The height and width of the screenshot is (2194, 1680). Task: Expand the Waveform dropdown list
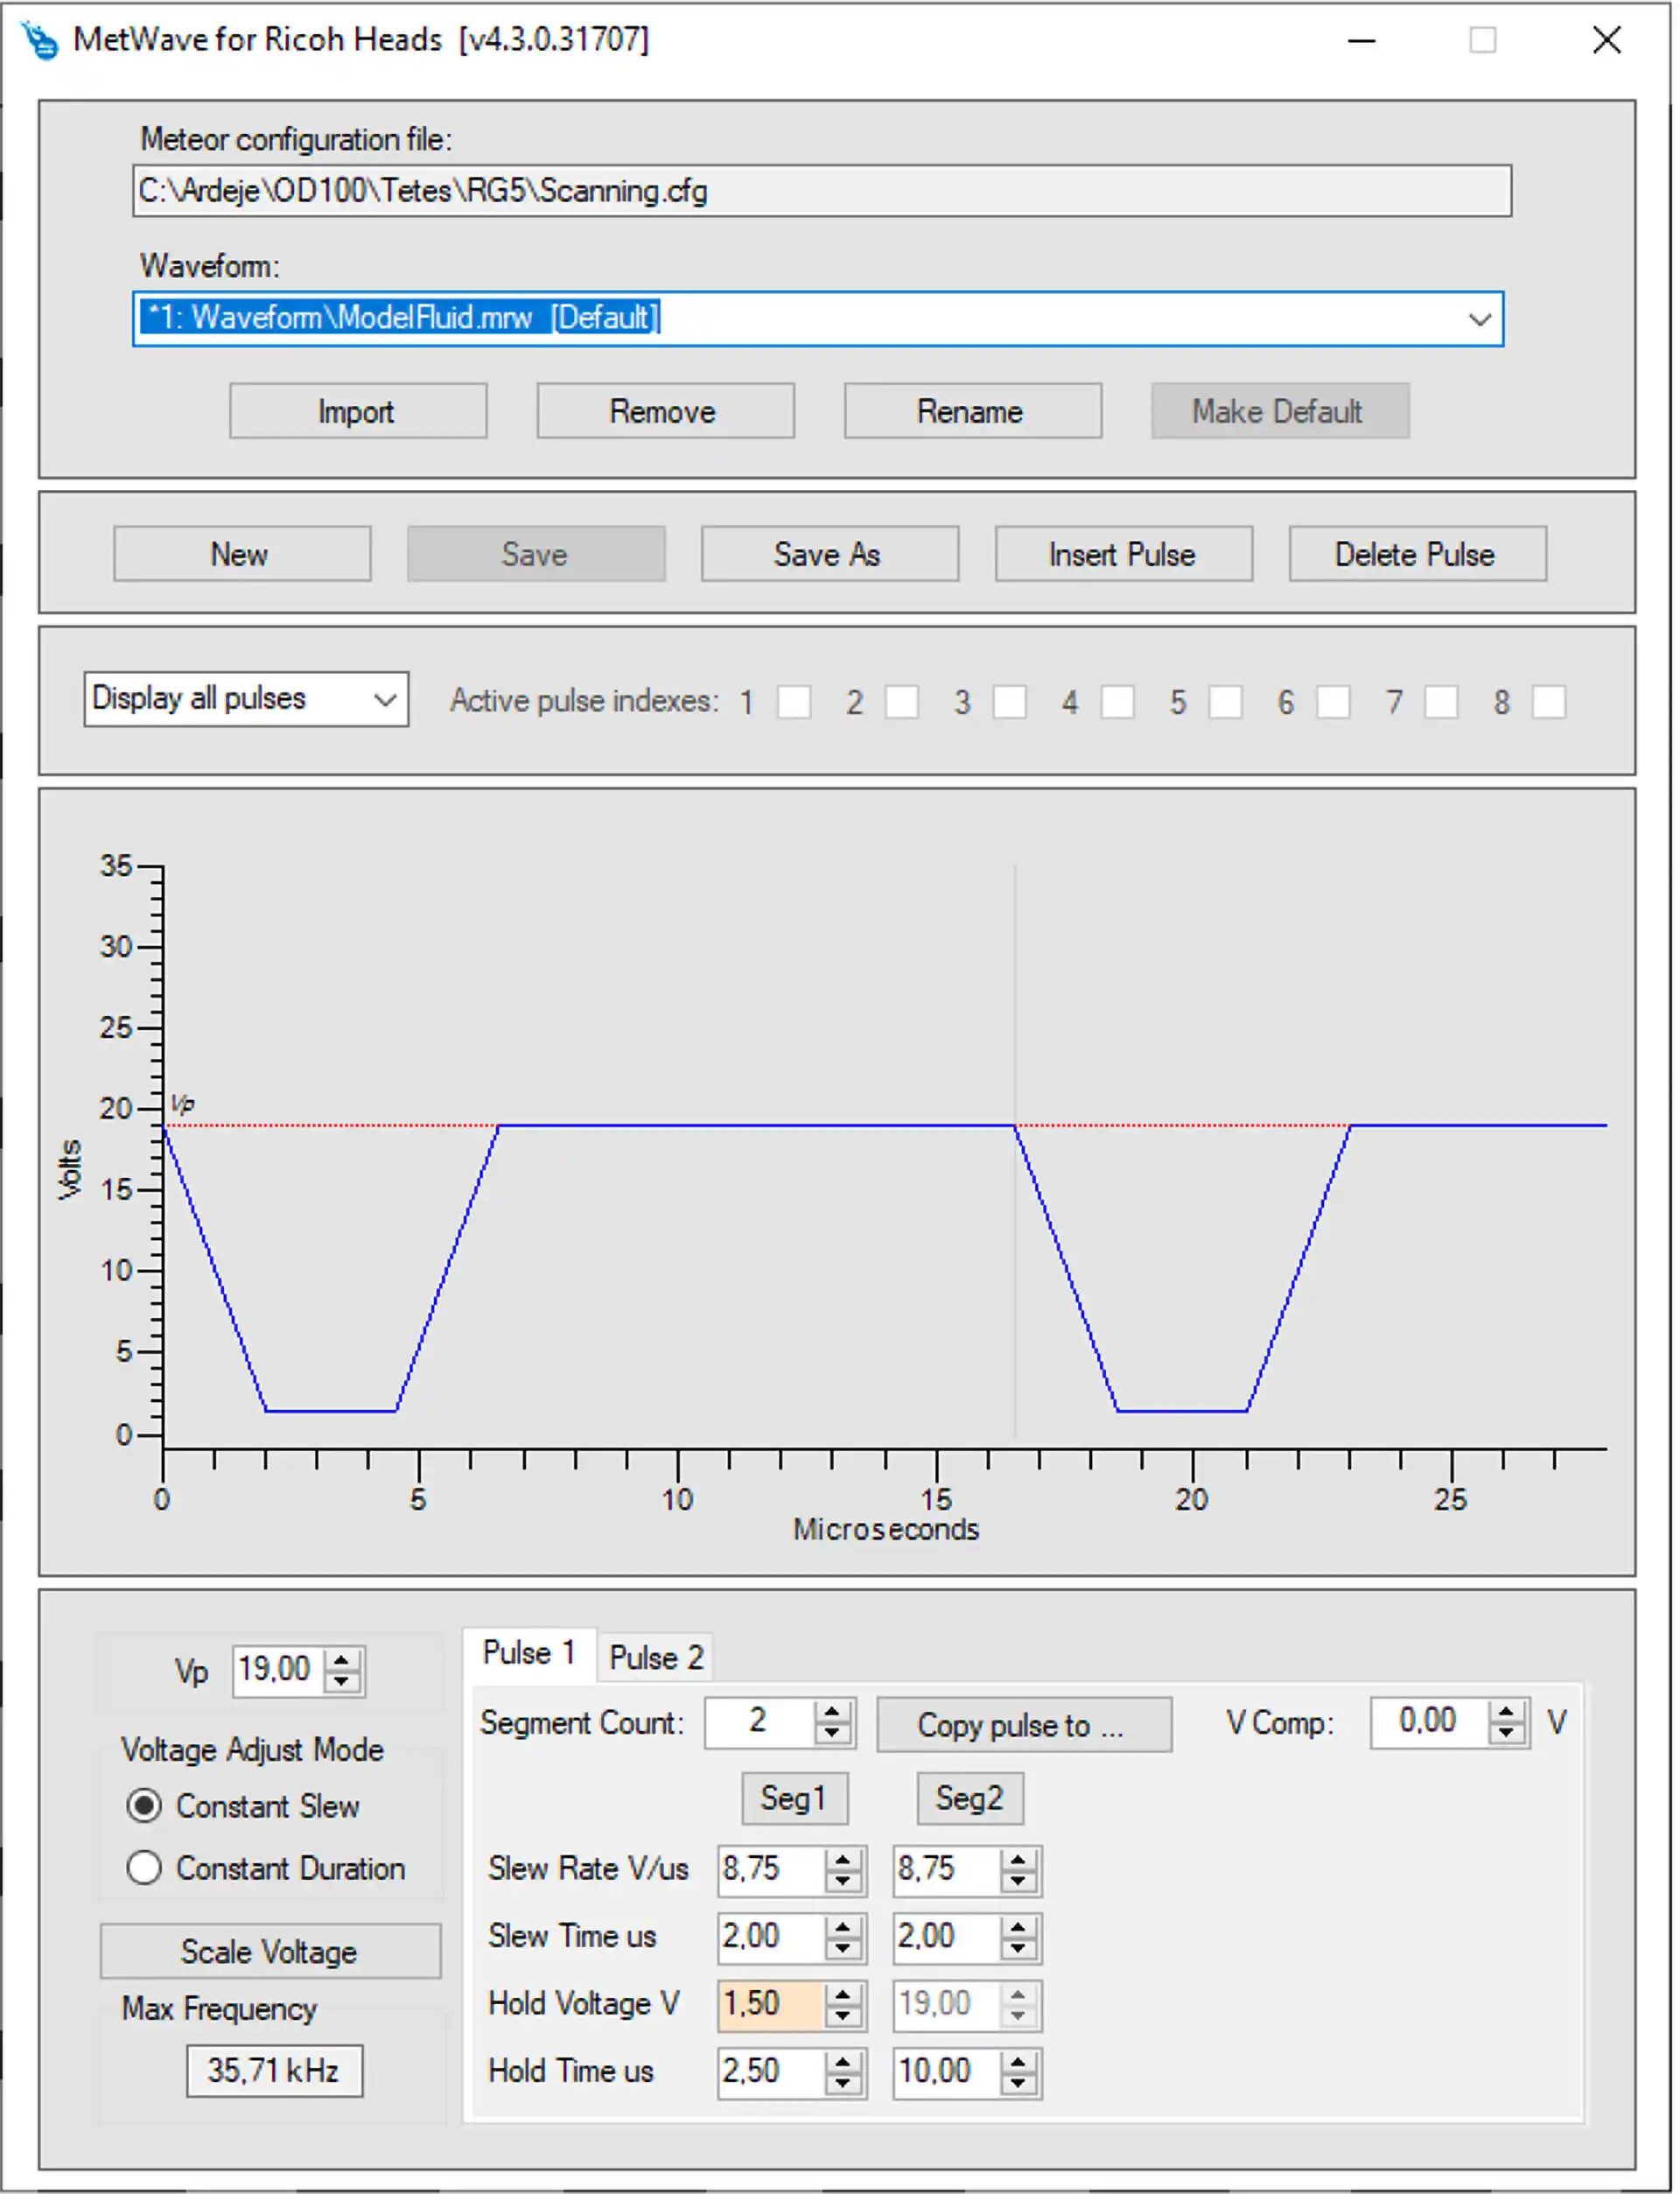click(x=1479, y=320)
